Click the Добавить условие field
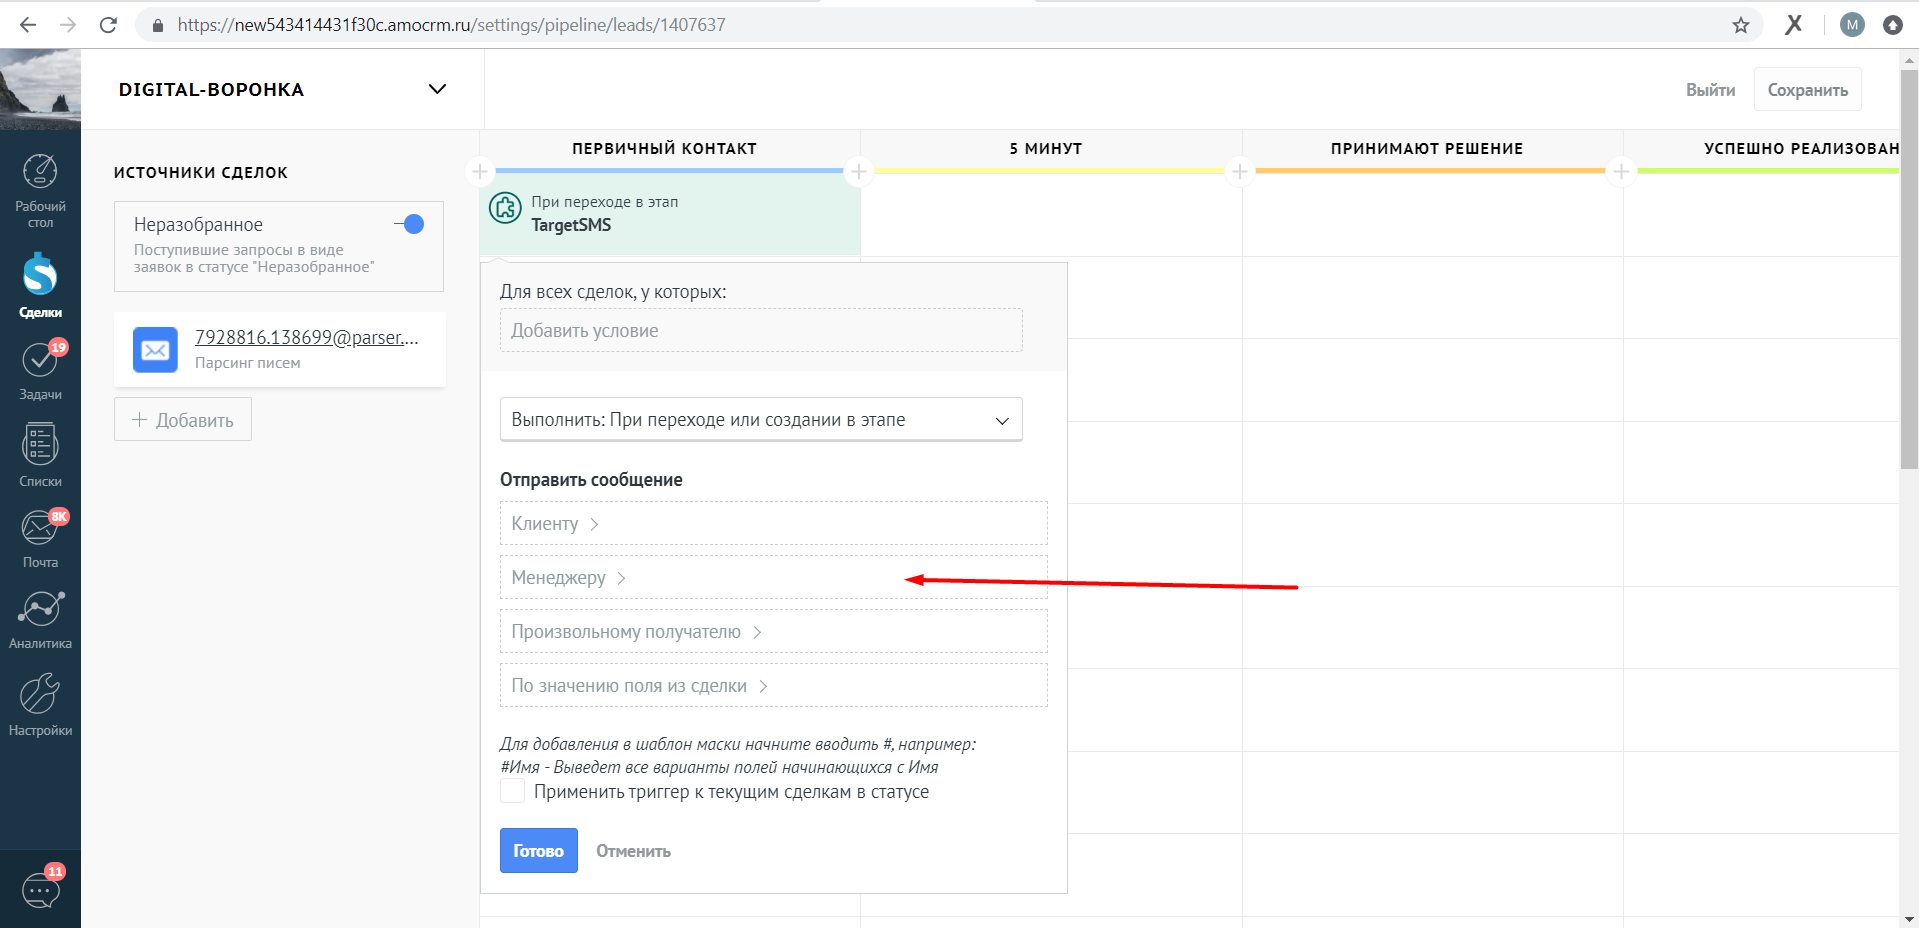The height and width of the screenshot is (928, 1919). click(761, 330)
